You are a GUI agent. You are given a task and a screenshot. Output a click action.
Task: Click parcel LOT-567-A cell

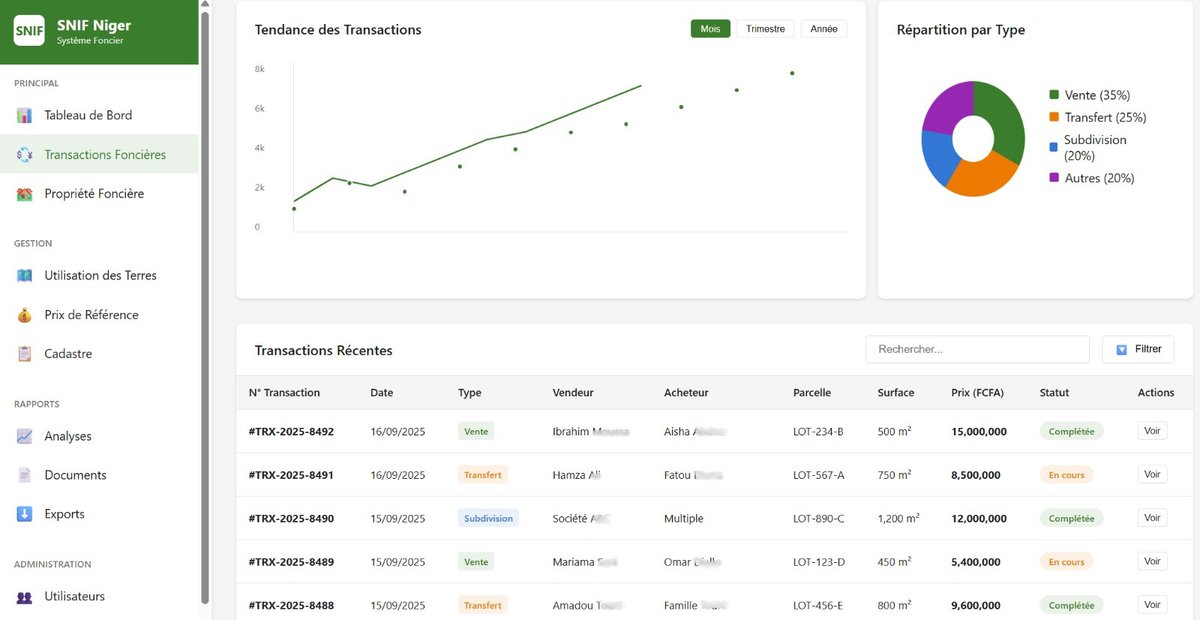[x=818, y=475]
